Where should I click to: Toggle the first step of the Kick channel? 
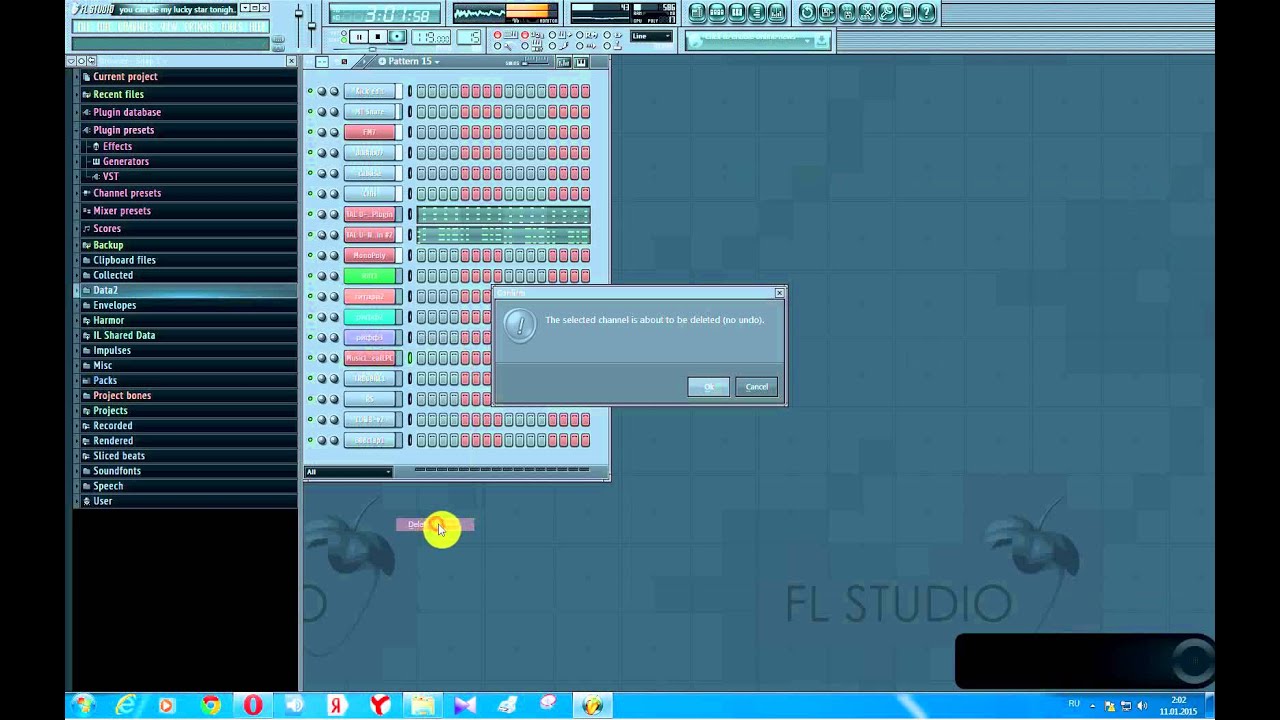(x=421, y=91)
